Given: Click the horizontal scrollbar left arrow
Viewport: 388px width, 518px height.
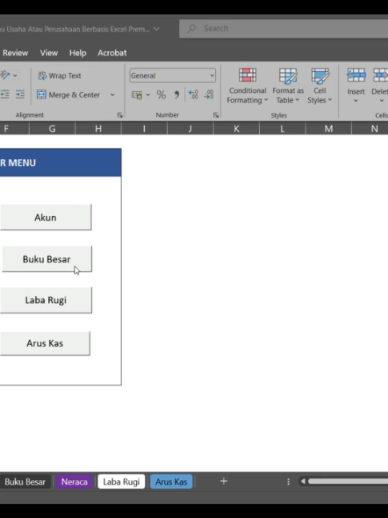Looking at the screenshot, I should [x=303, y=481].
